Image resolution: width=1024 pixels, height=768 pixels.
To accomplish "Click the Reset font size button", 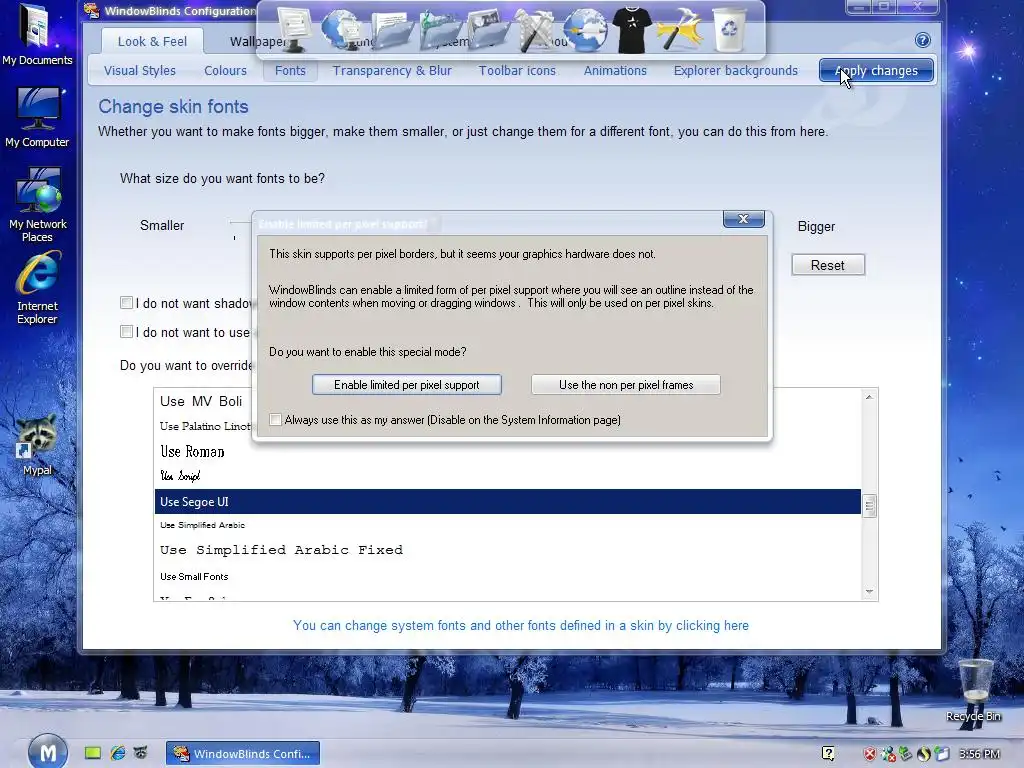I will [x=828, y=265].
